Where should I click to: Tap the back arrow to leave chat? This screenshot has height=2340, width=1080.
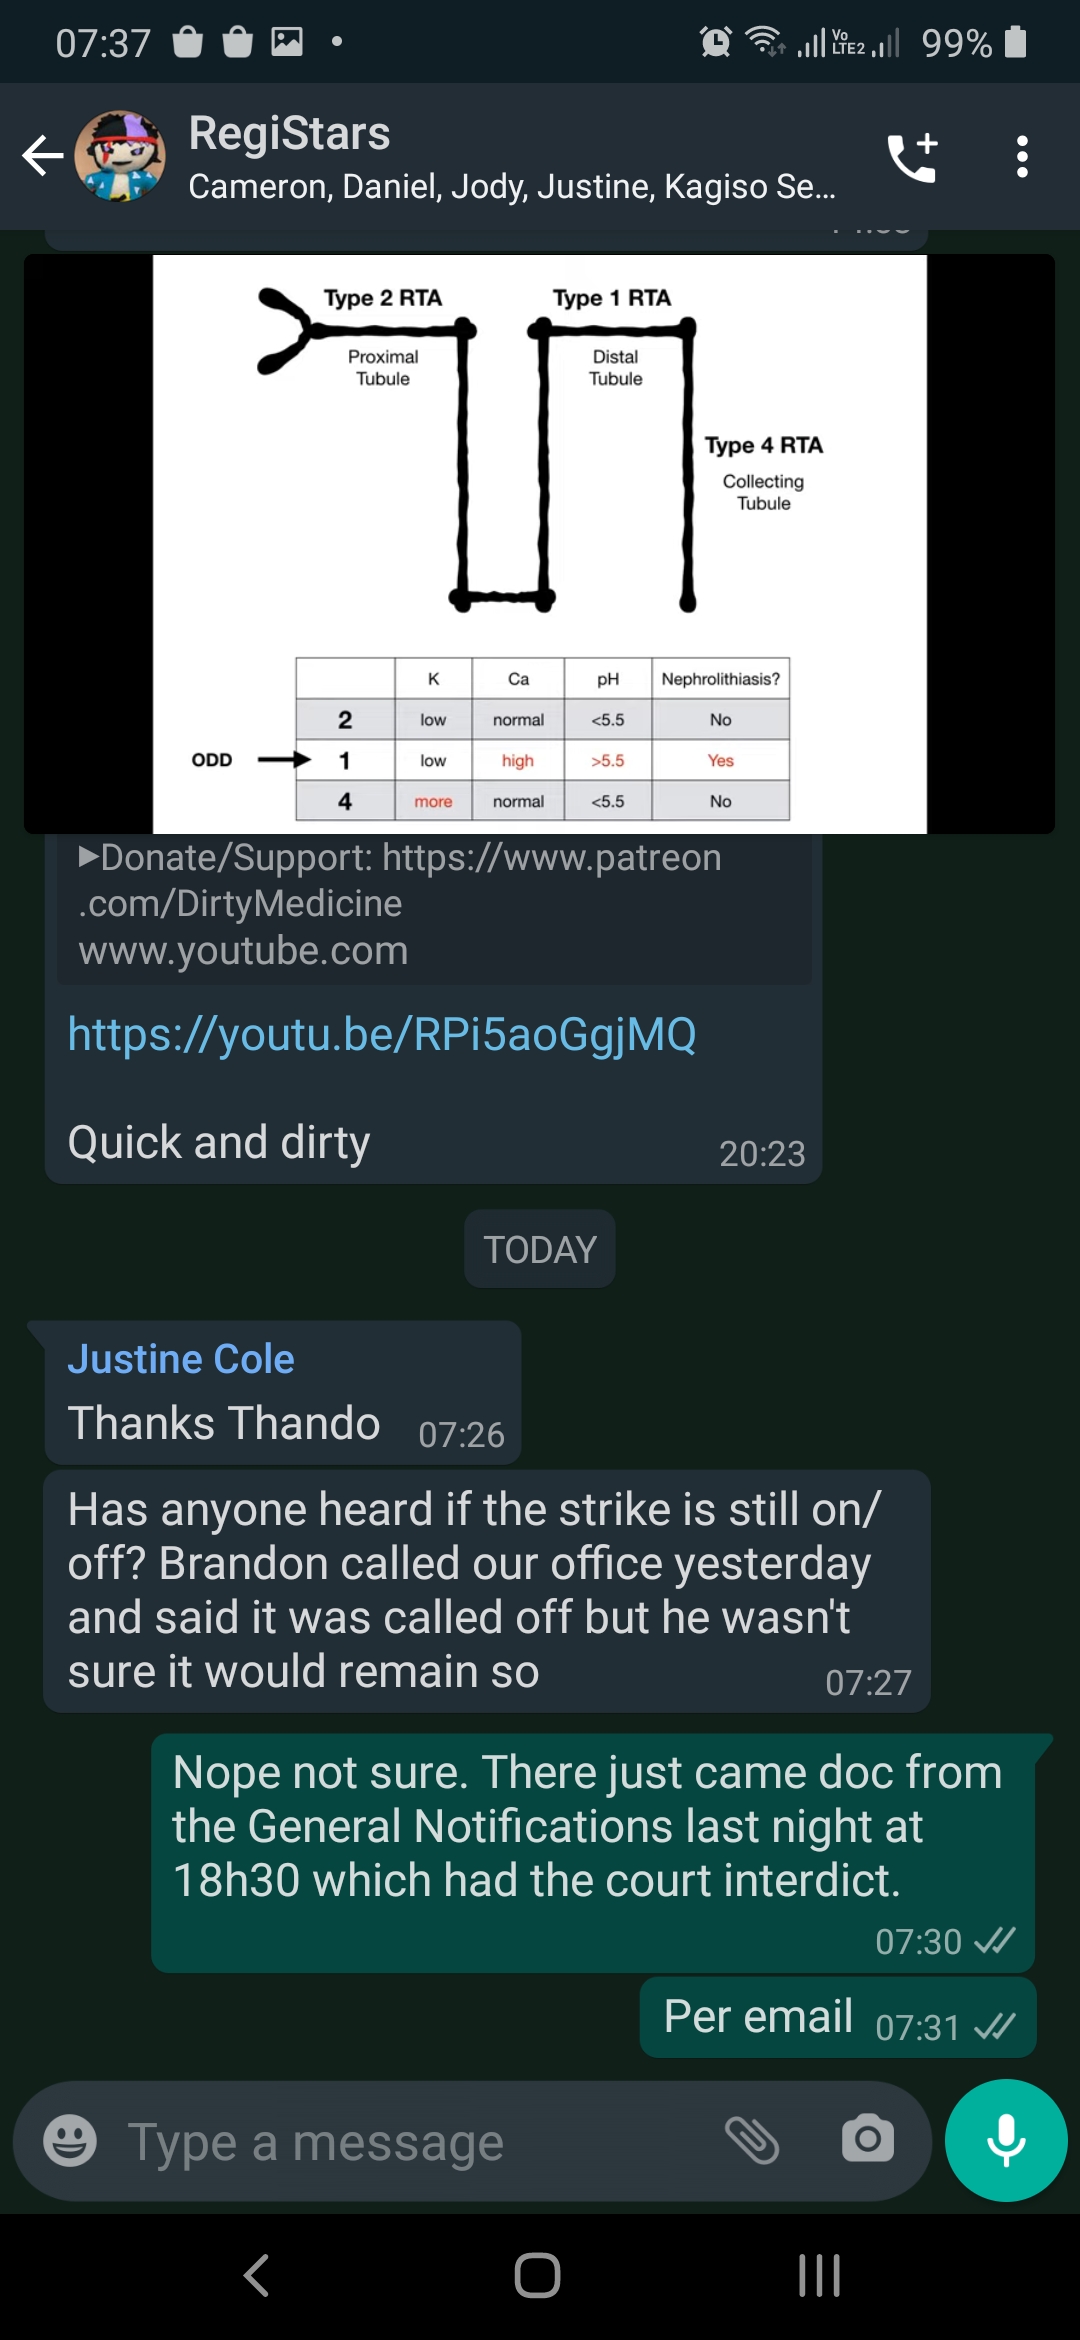click(43, 156)
